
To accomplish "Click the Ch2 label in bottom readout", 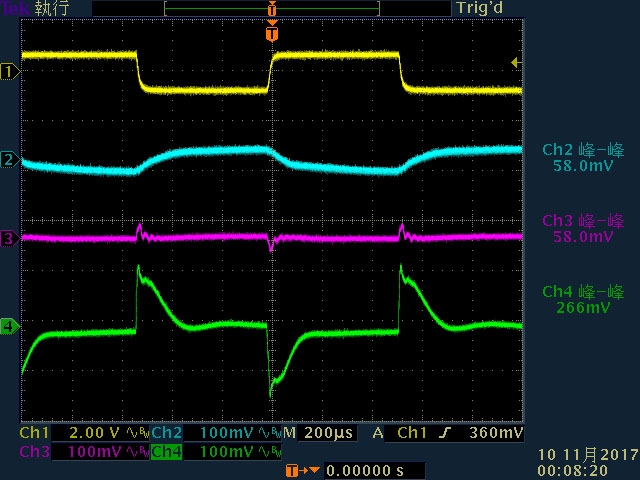I will coord(167,433).
